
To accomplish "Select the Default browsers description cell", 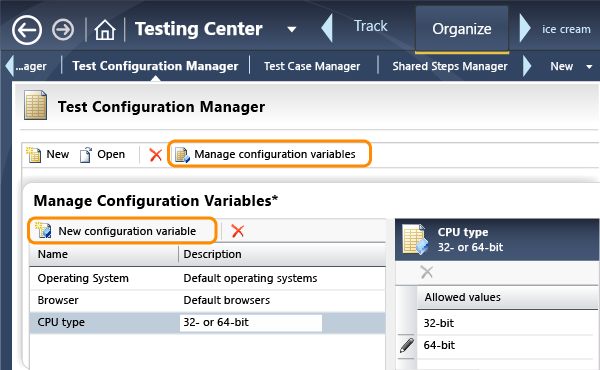I will coord(227,300).
